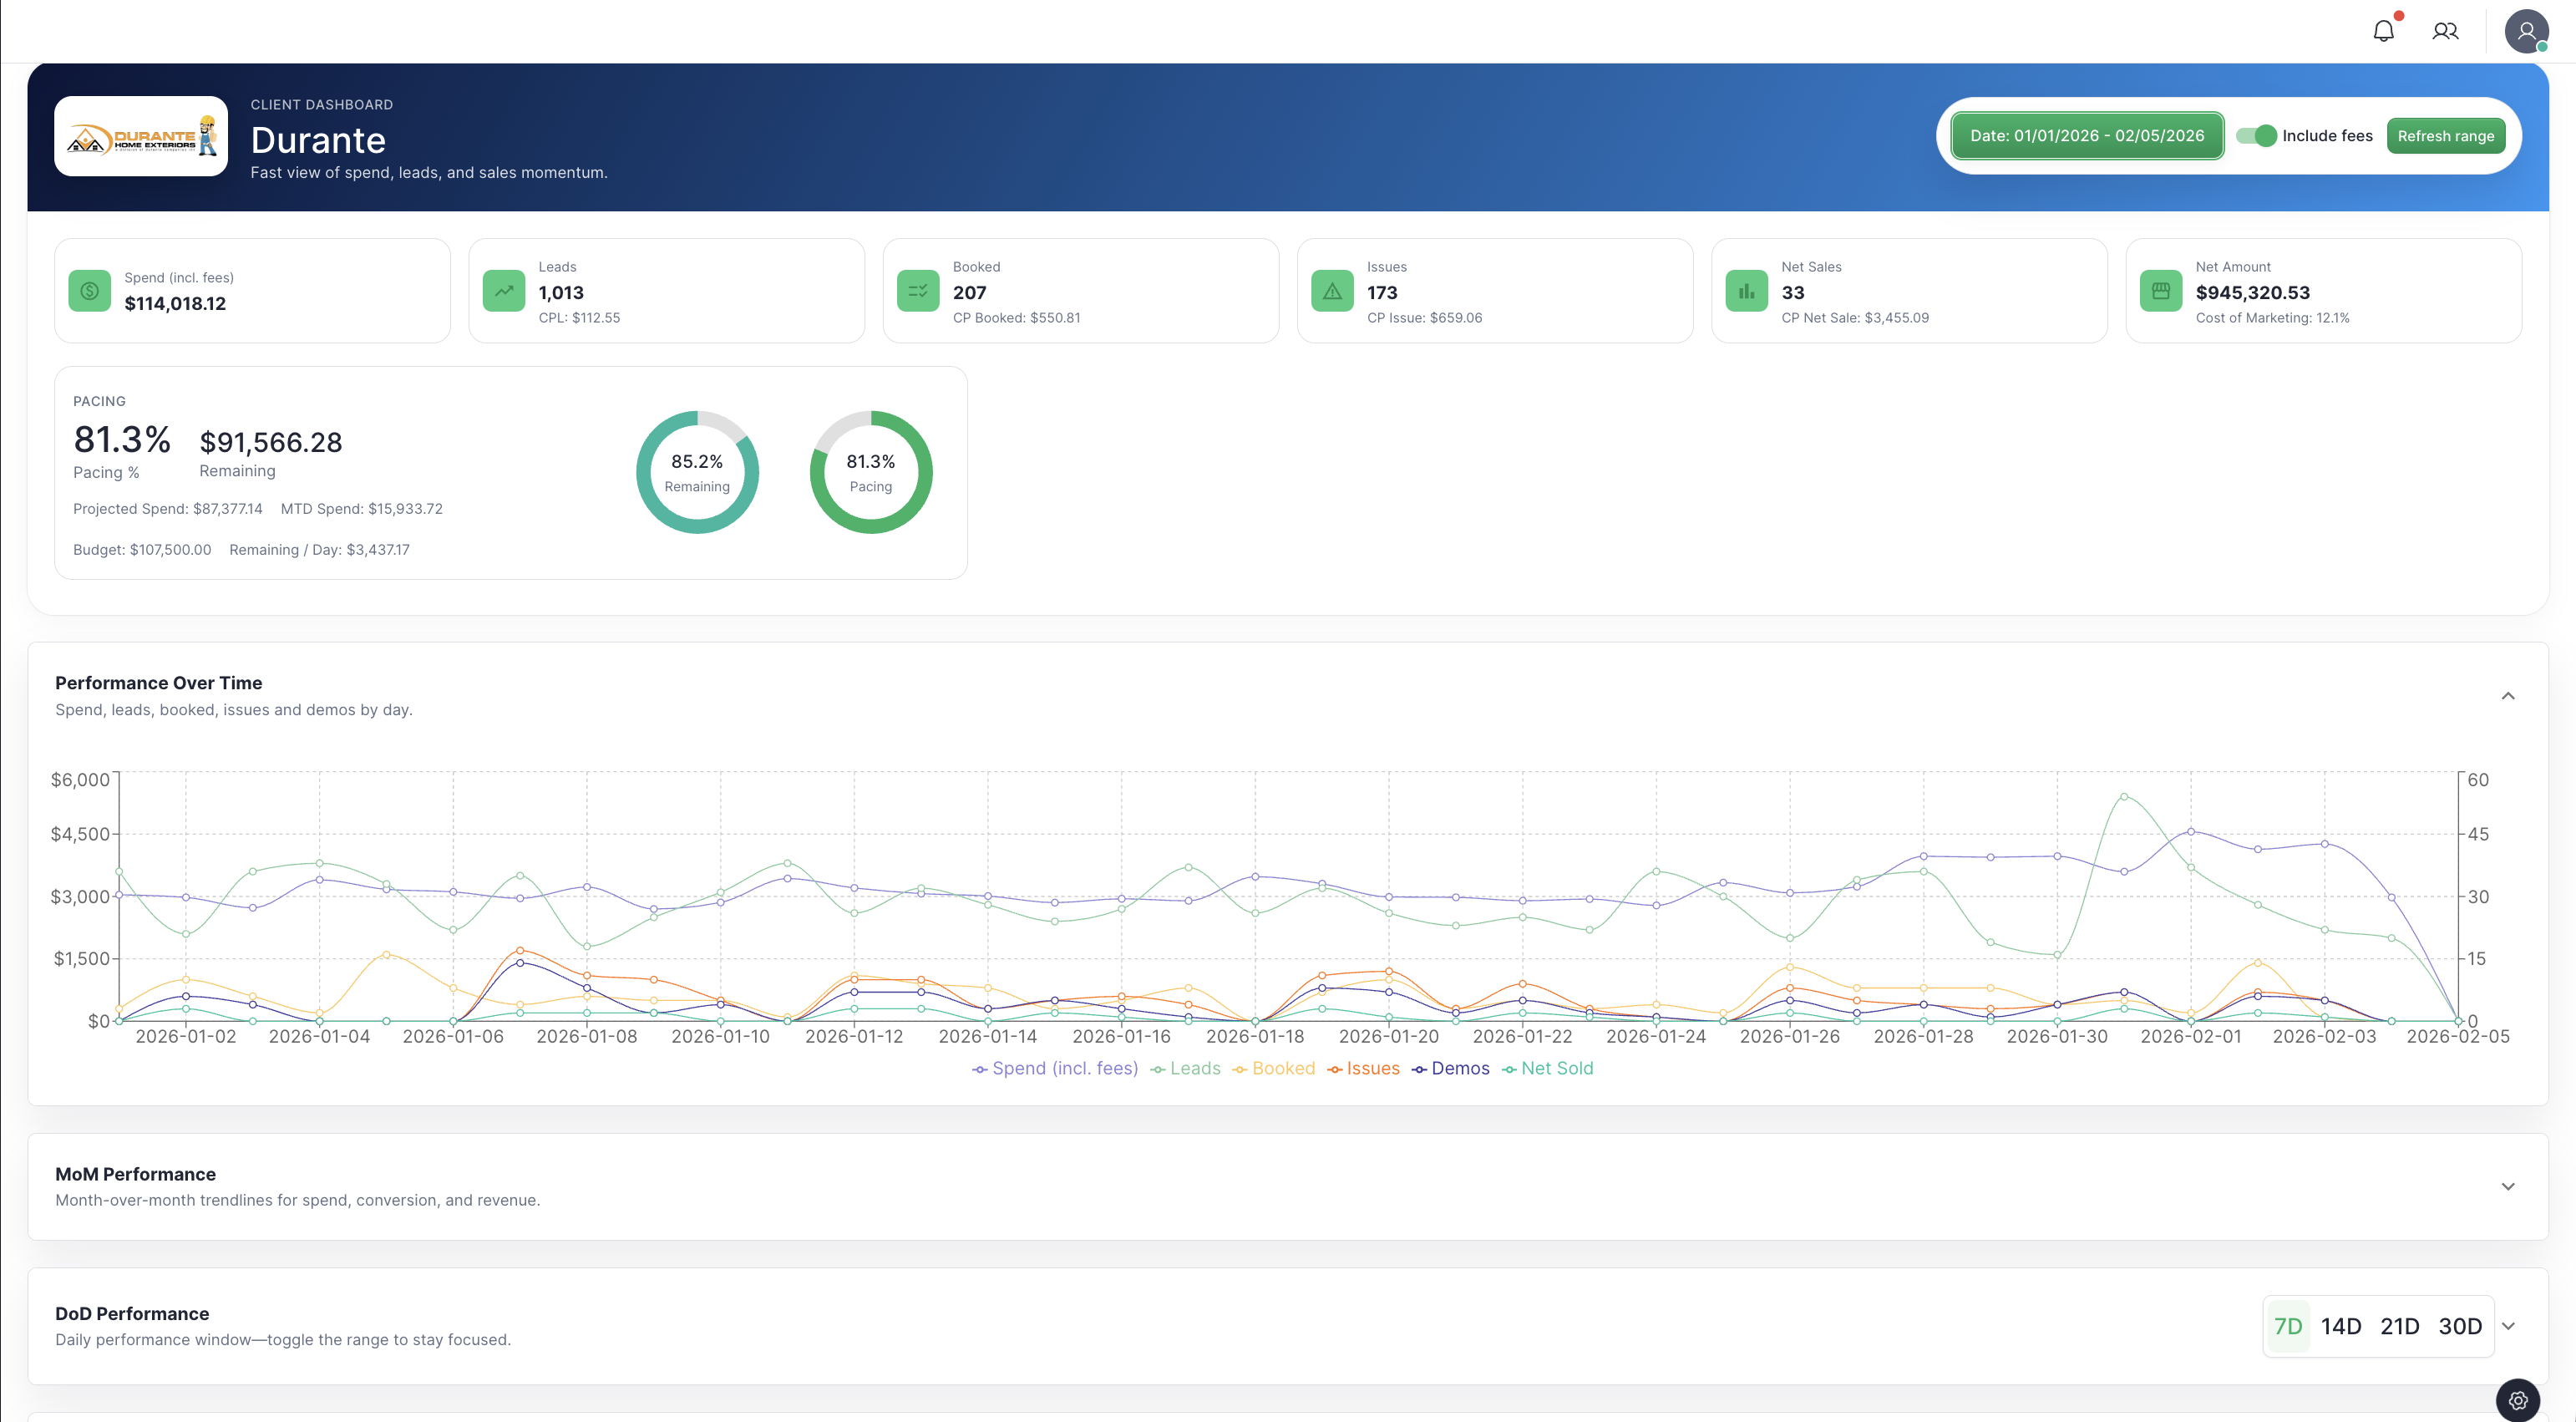Click the Net Amount storefront icon
2576x1422 pixels.
tap(2161, 291)
